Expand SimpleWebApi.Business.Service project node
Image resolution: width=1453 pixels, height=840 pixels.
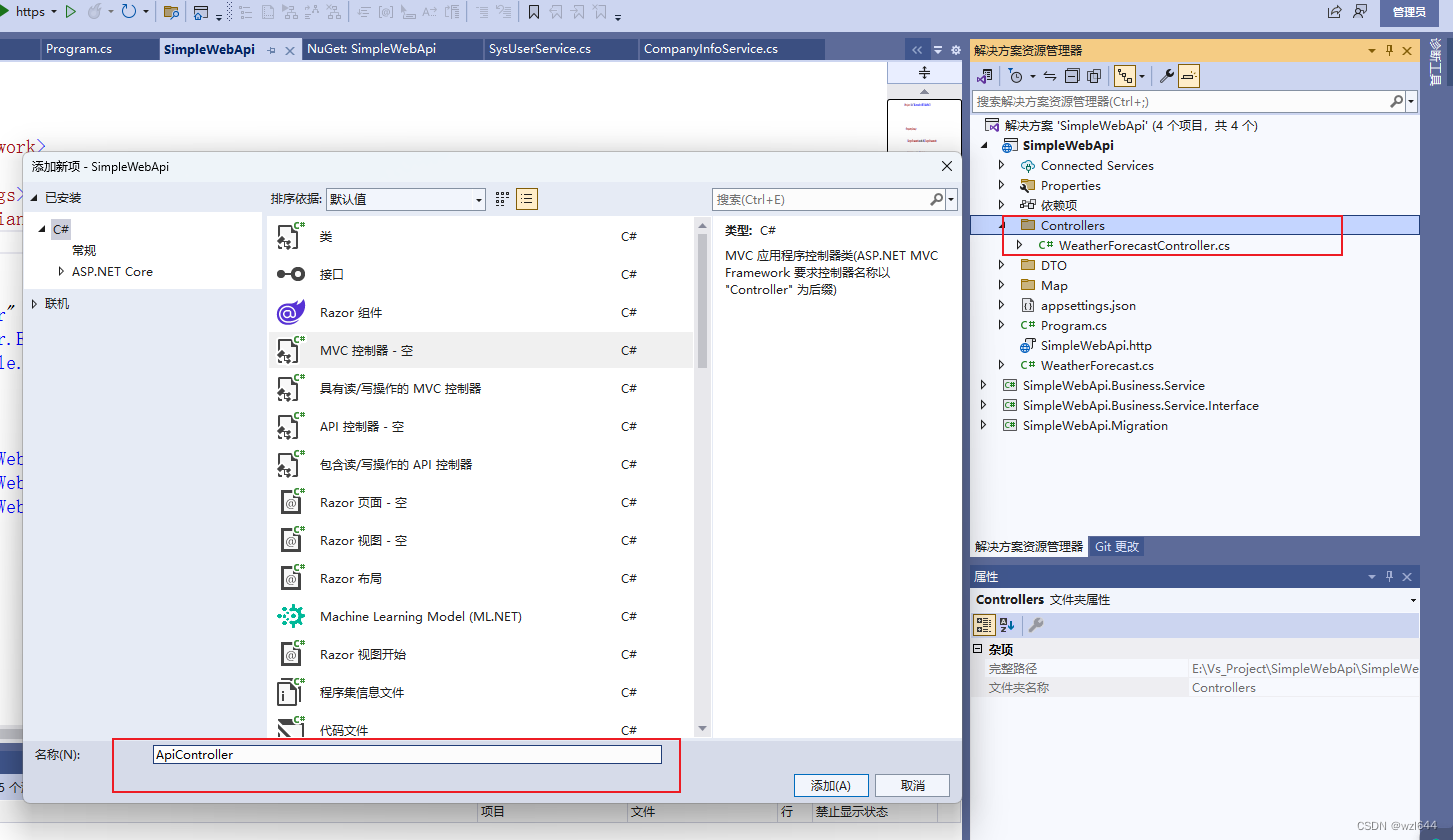(983, 385)
